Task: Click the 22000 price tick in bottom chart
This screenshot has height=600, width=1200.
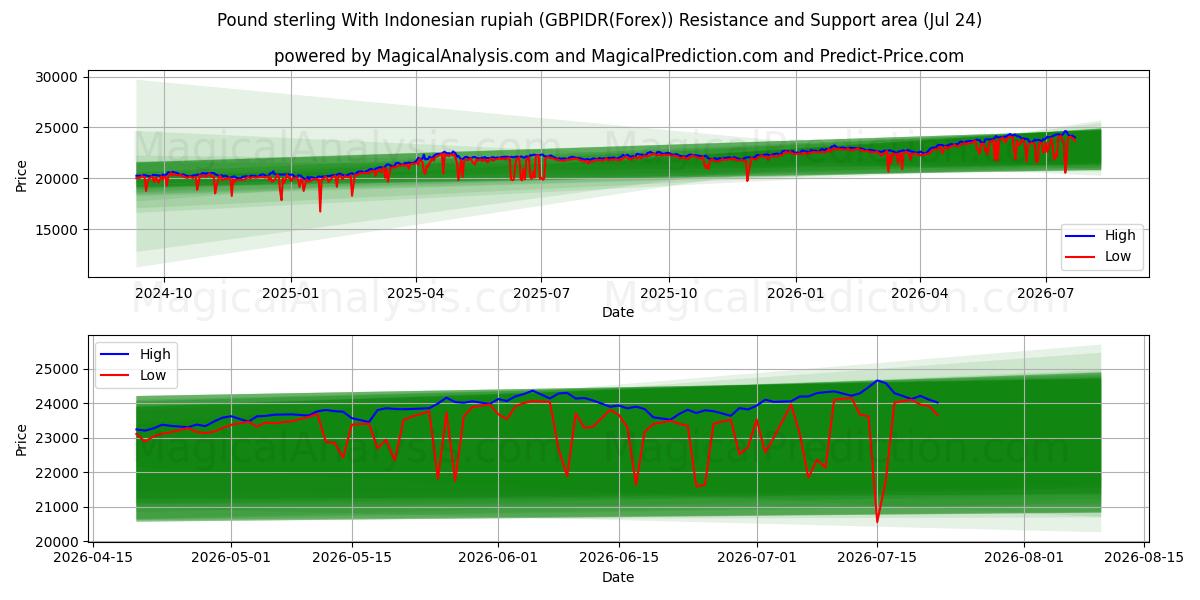Action: (x=56, y=473)
